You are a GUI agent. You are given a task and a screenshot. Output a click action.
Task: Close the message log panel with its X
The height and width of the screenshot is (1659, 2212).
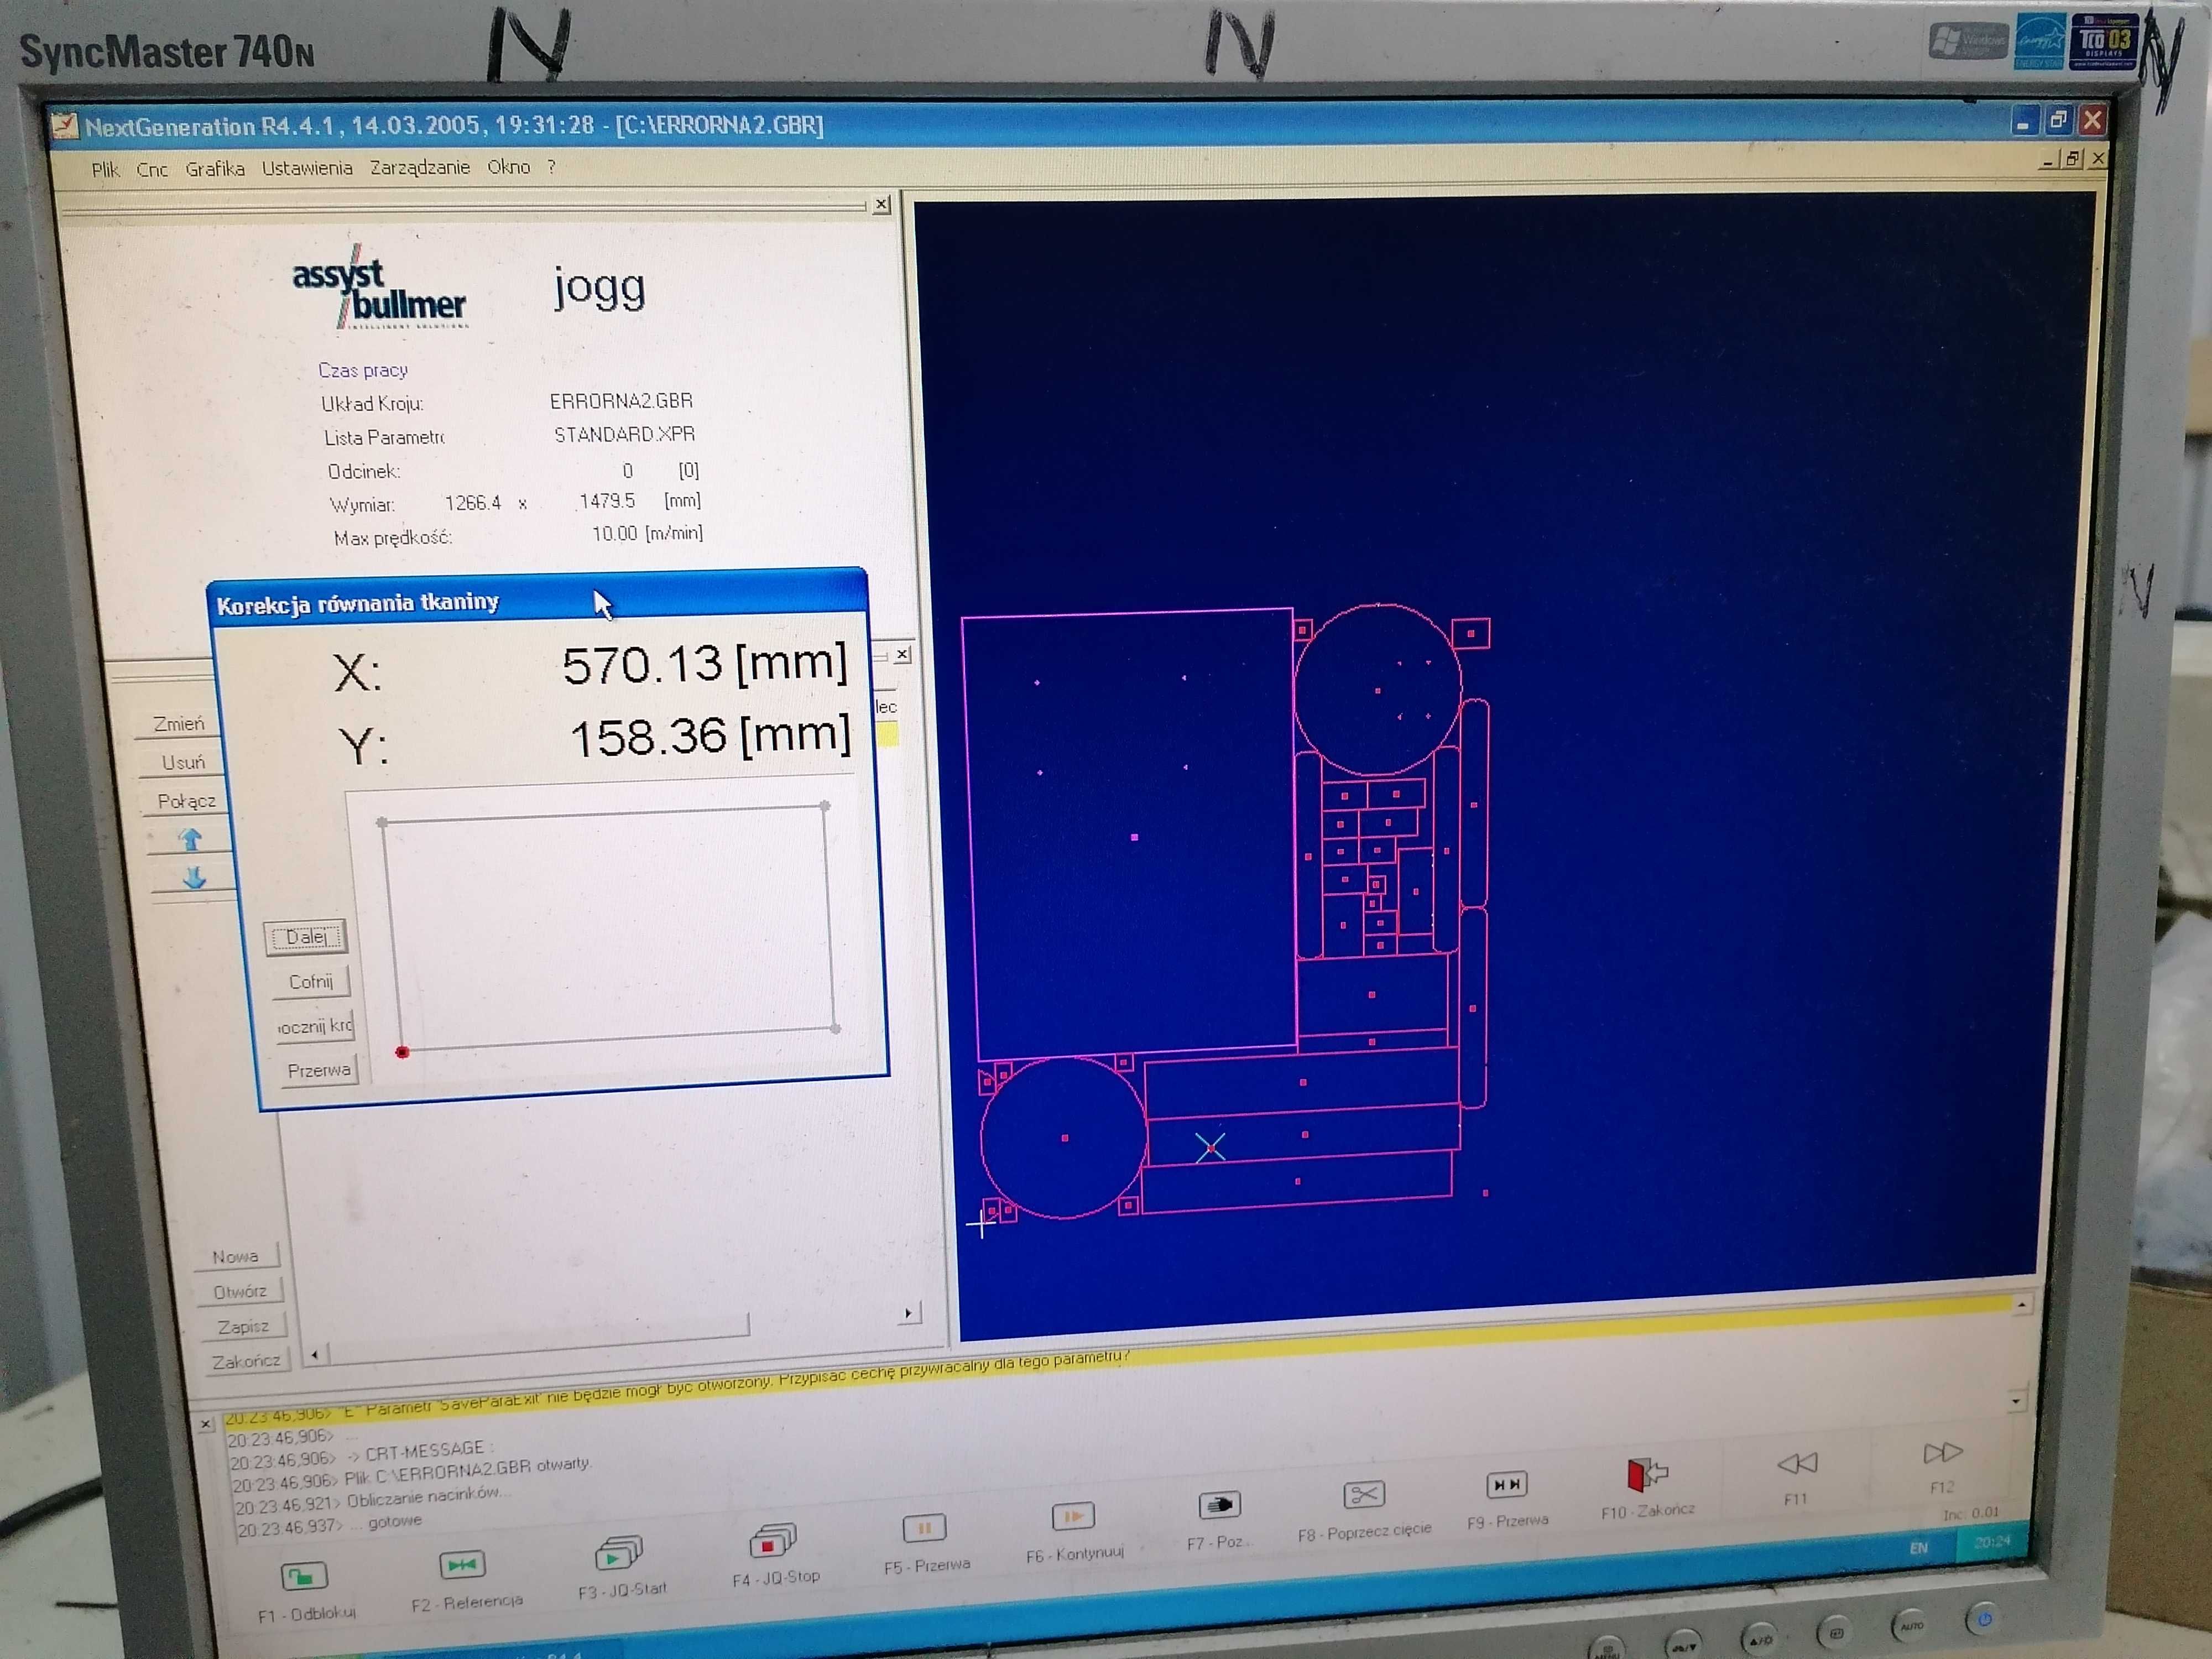tap(205, 1424)
